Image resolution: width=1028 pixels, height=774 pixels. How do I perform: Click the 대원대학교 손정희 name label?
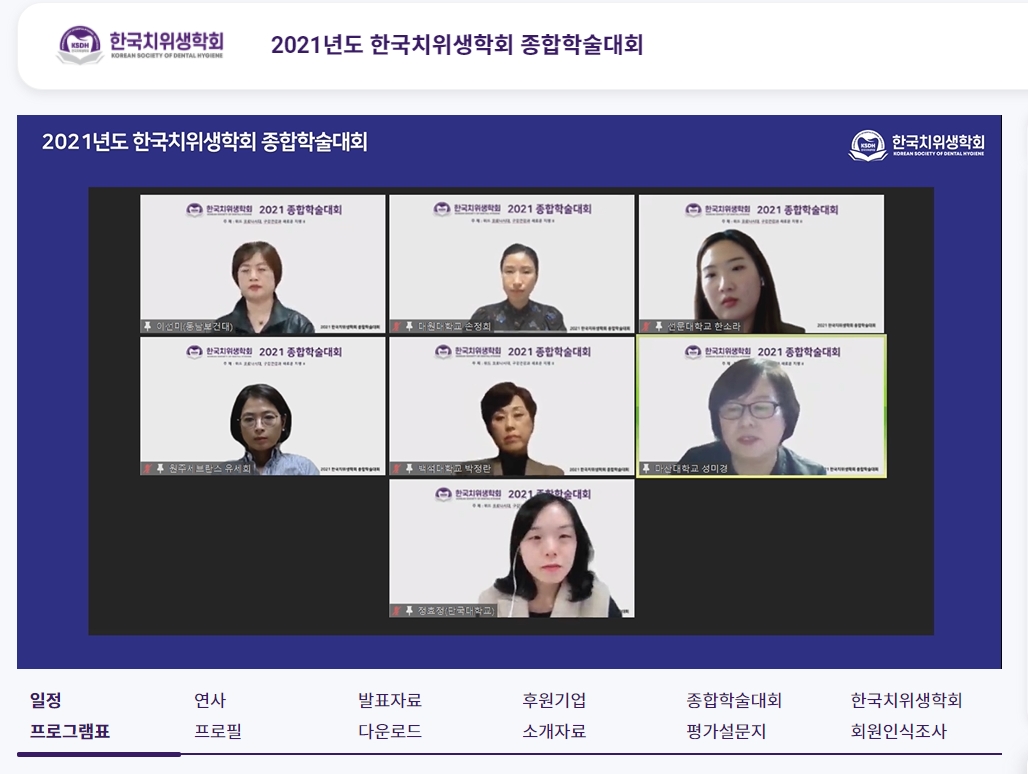point(454,326)
